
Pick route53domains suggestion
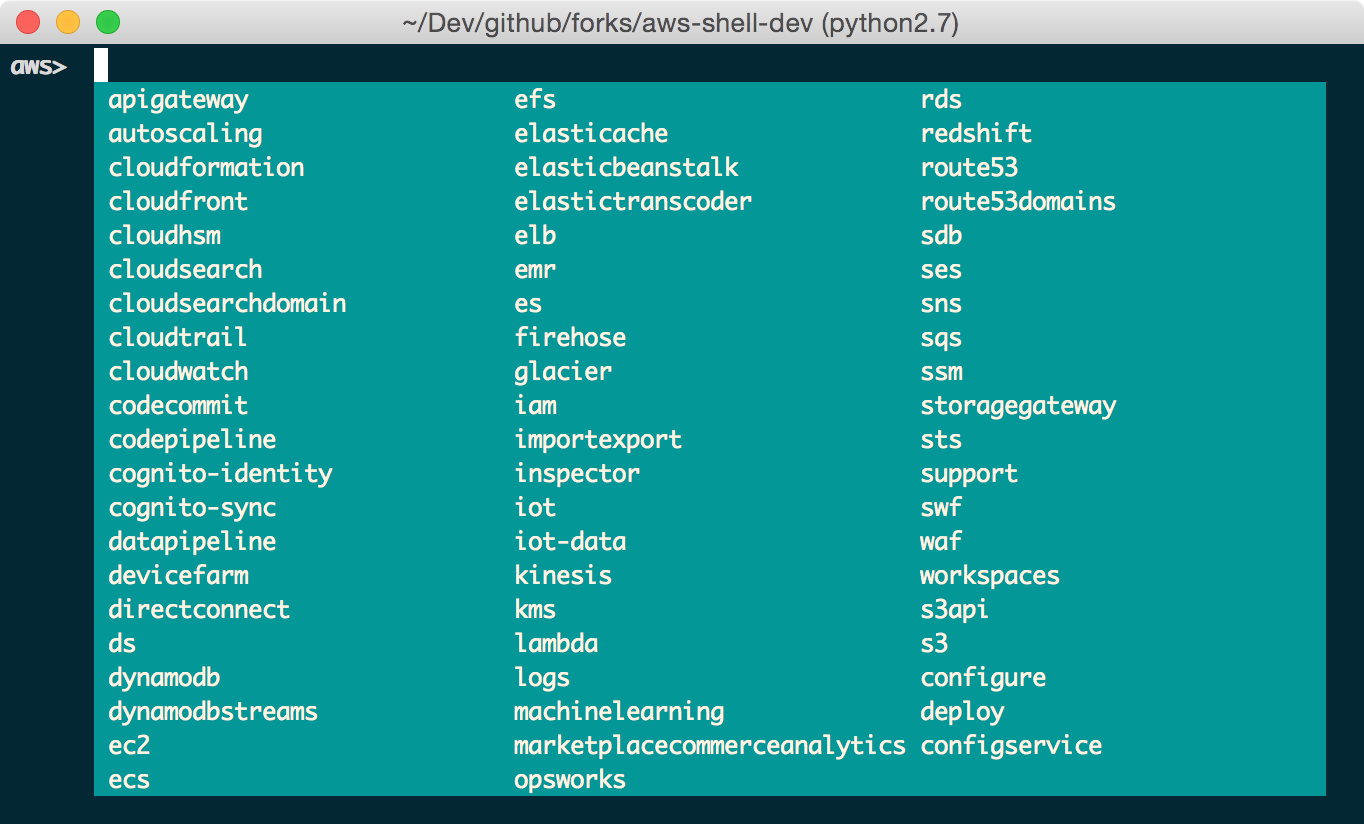pos(1018,202)
